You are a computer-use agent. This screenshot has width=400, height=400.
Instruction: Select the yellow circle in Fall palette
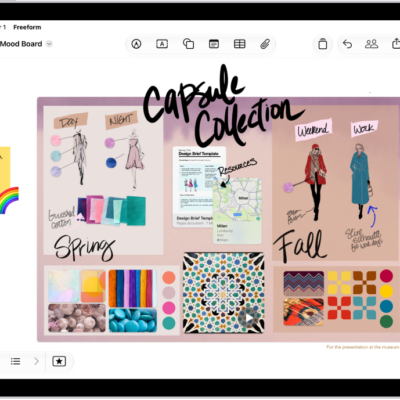tap(386, 291)
